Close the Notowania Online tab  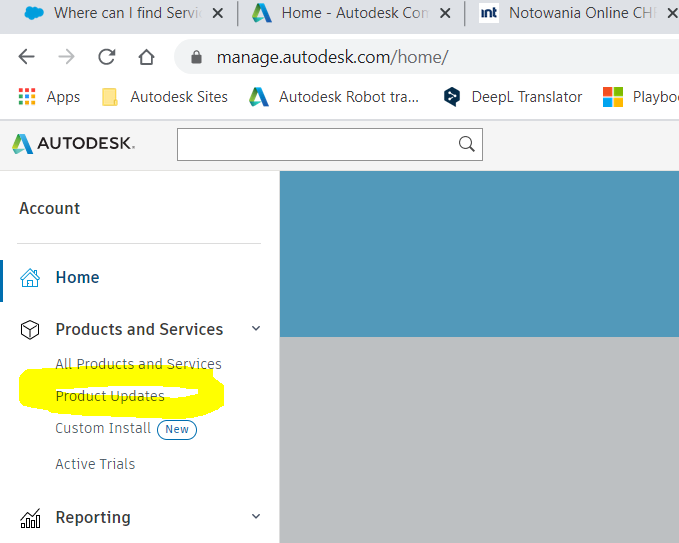tap(673, 13)
